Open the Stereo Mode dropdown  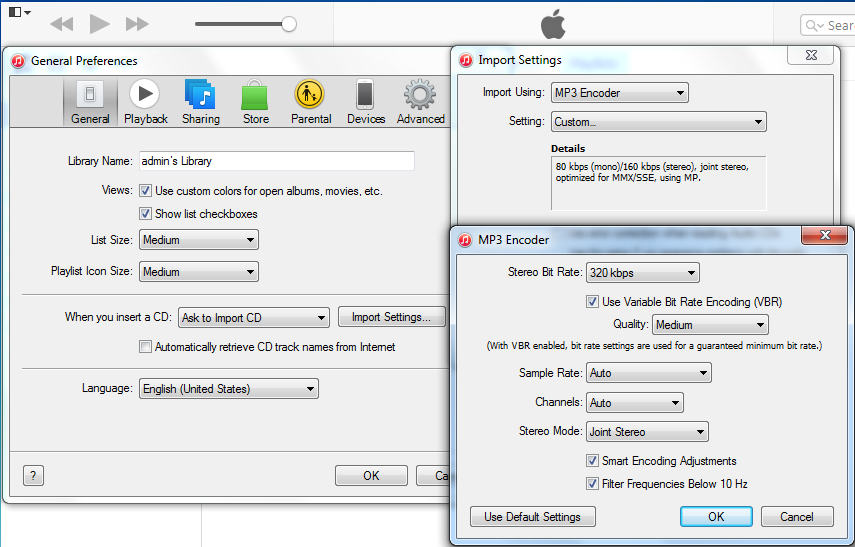point(647,432)
